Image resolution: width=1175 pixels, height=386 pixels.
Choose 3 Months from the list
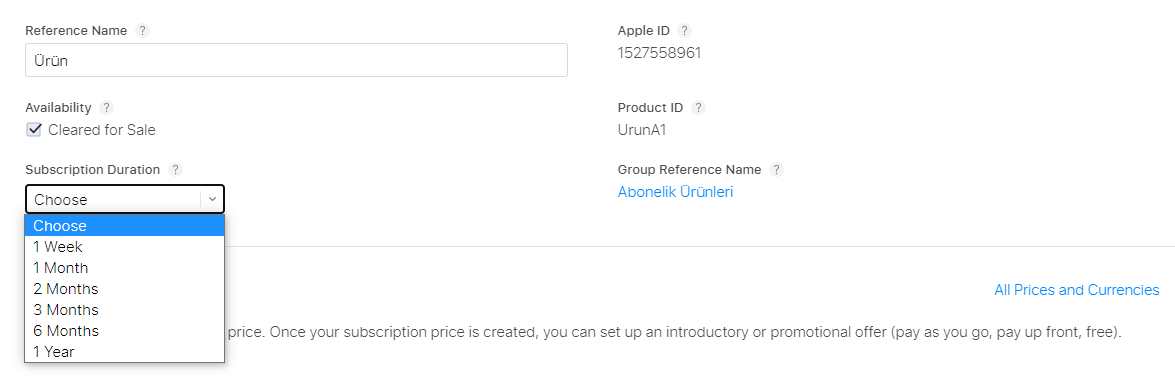tap(124, 310)
